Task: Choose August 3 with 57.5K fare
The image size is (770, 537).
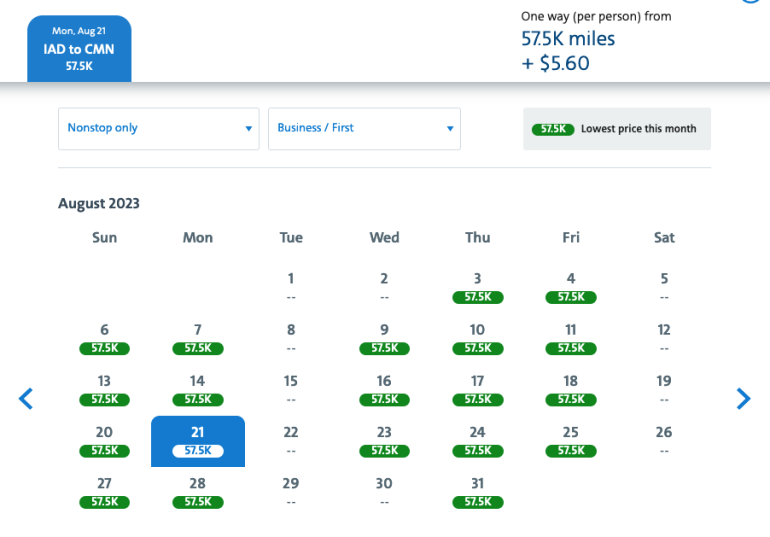Action: pyautogui.click(x=477, y=287)
